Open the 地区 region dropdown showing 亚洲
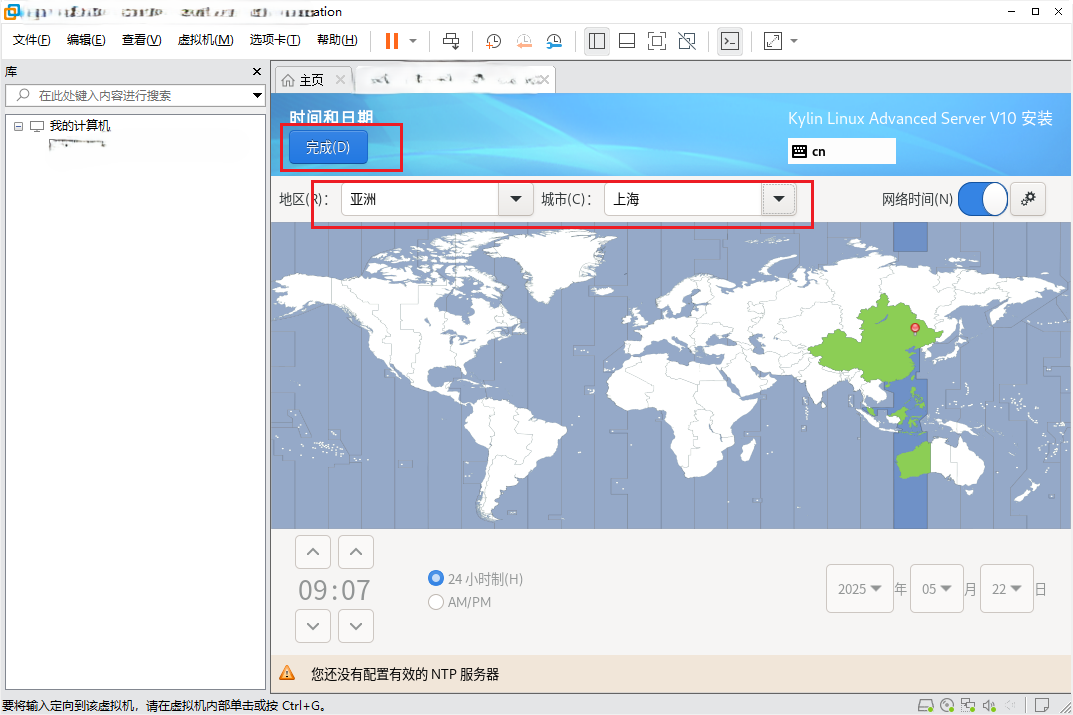 [x=437, y=199]
